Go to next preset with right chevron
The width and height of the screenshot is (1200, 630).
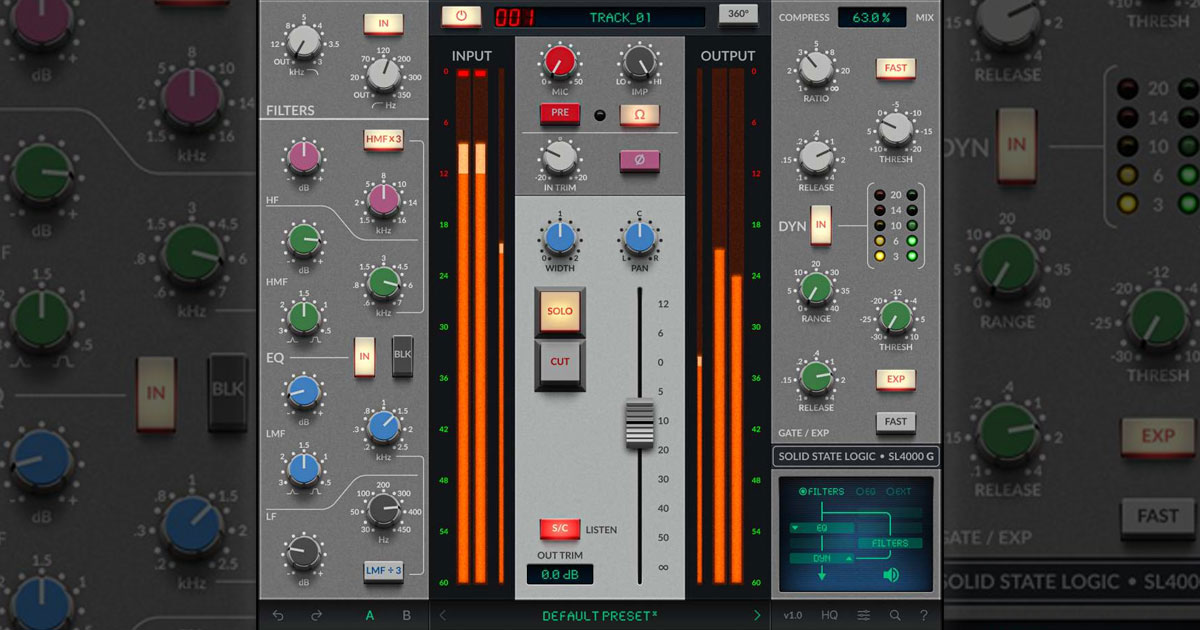[757, 616]
